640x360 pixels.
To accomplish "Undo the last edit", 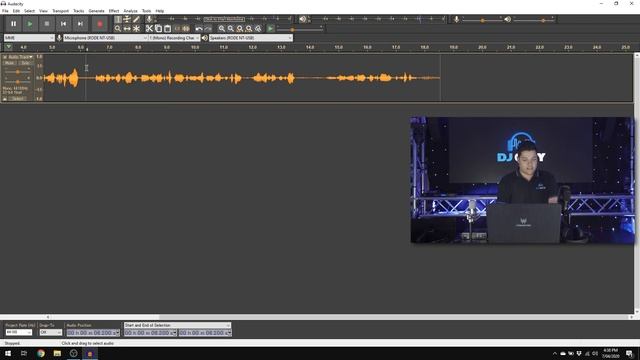I will (x=199, y=29).
